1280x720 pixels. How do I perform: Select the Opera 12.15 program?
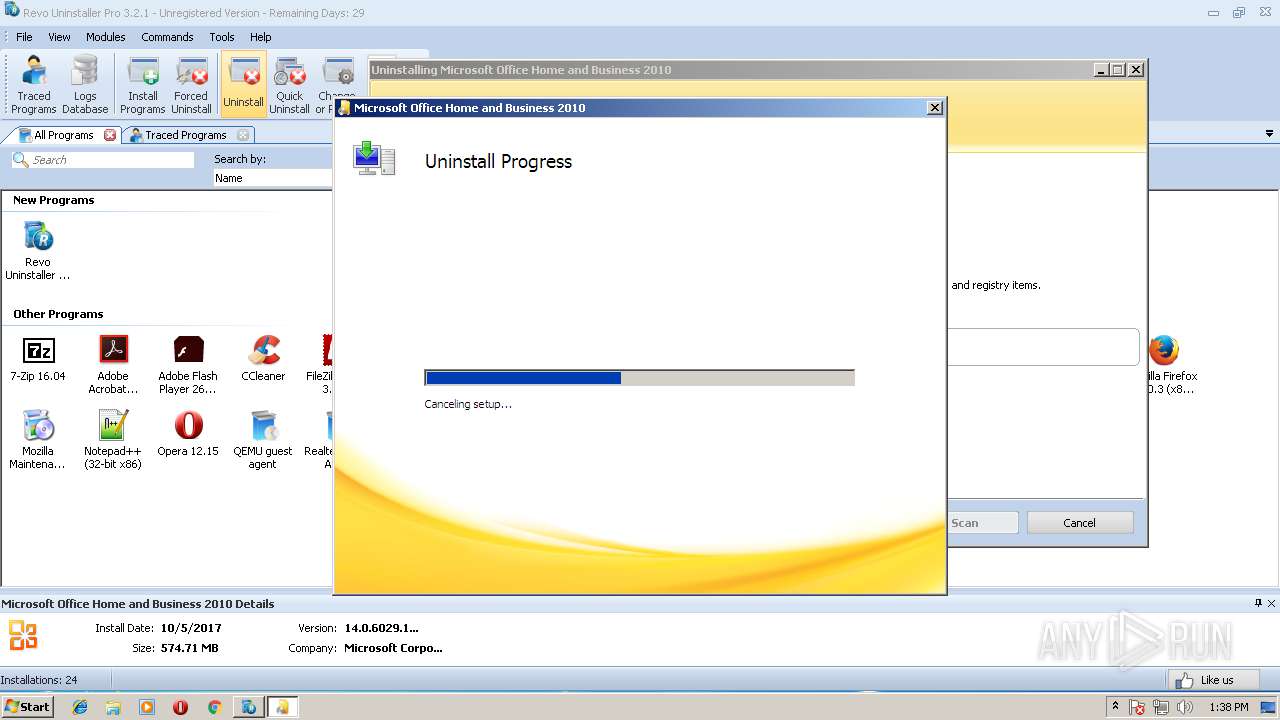coord(188,434)
